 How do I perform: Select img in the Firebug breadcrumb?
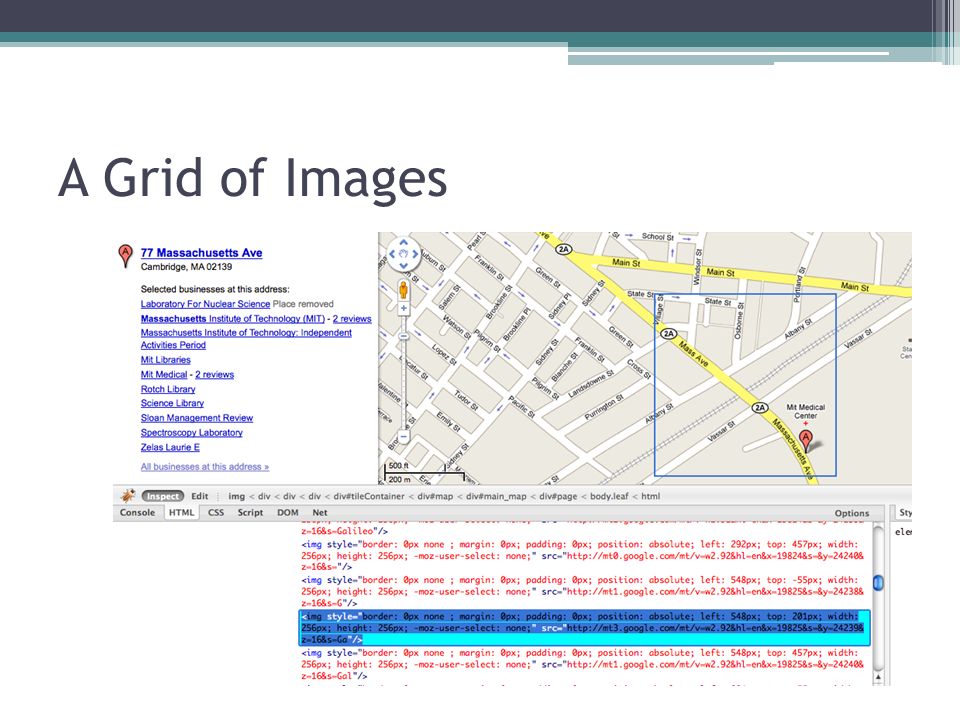click(x=236, y=496)
